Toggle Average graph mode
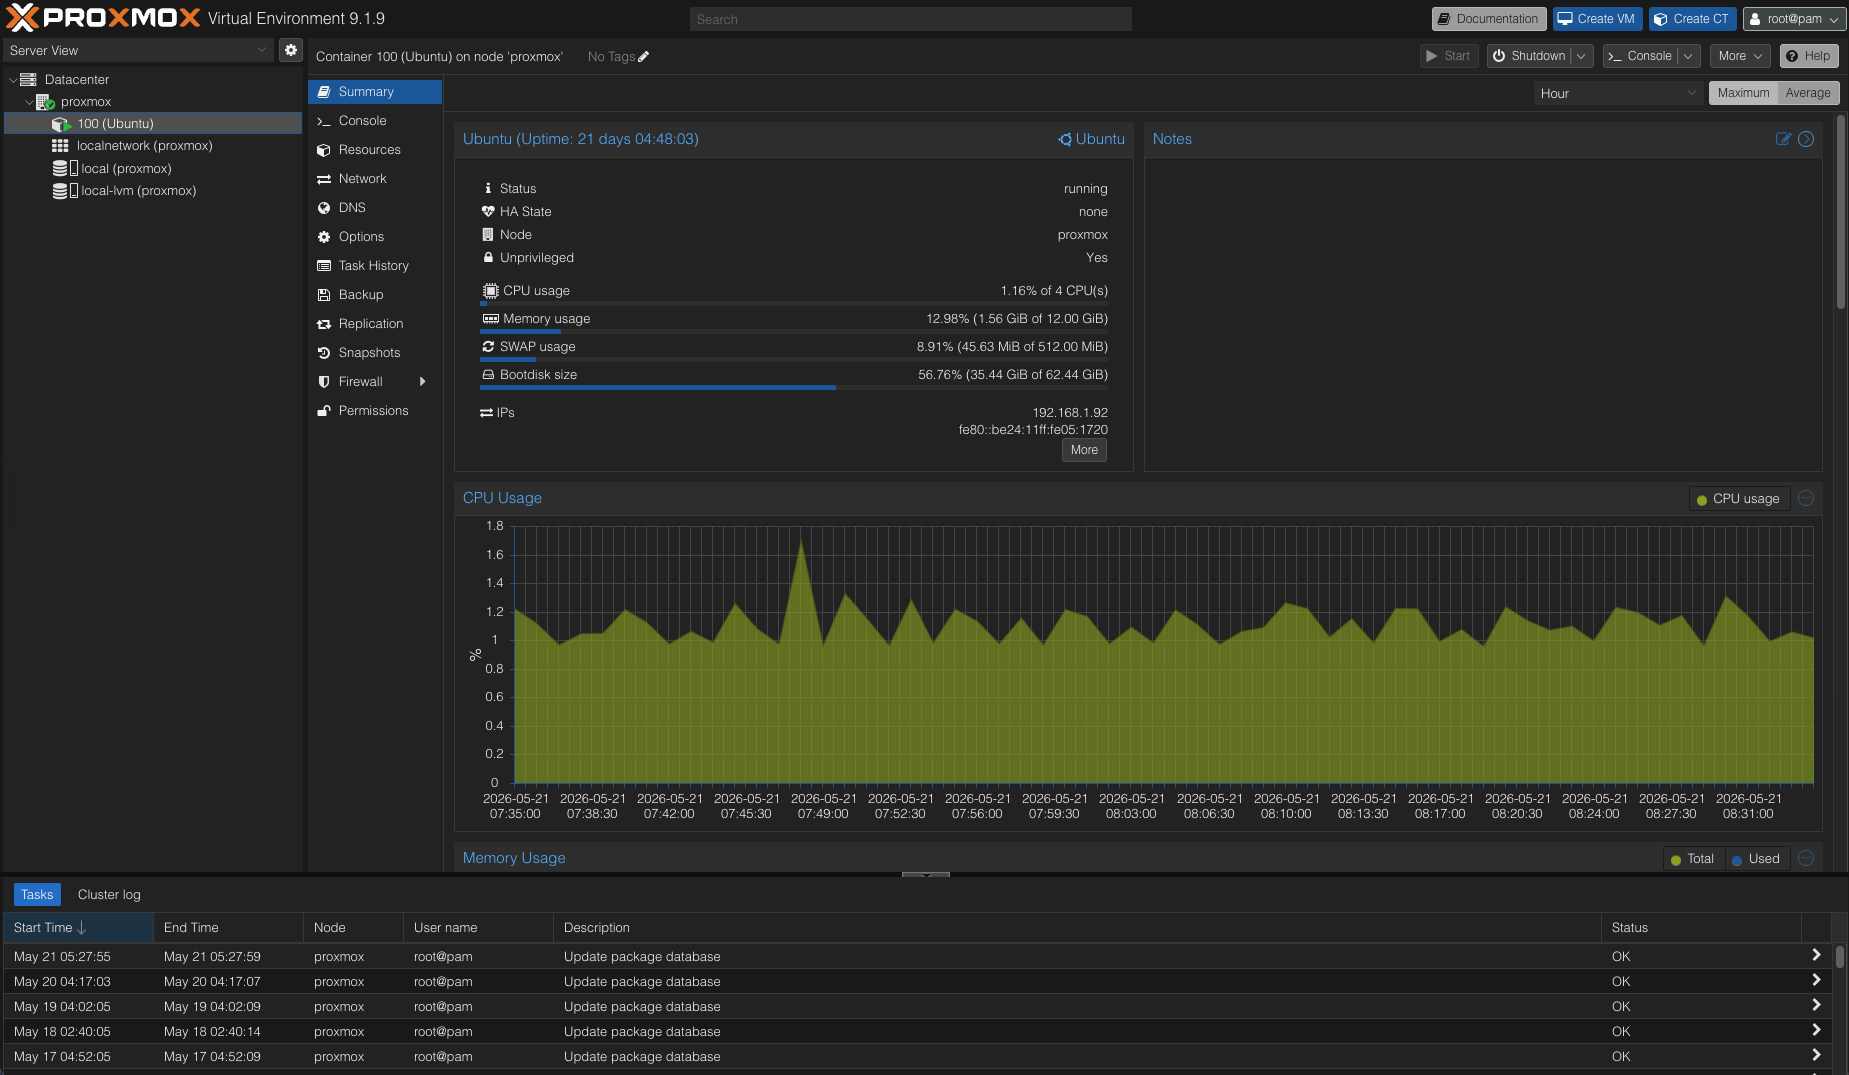The height and width of the screenshot is (1075, 1849). point(1808,93)
